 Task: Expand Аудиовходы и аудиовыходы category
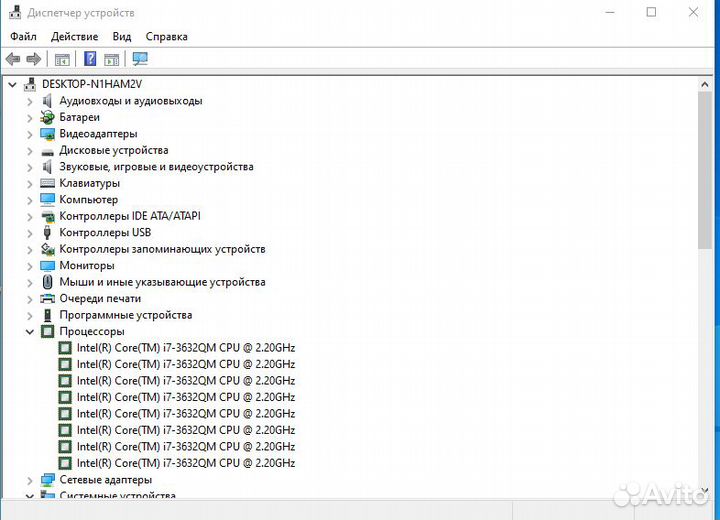(30, 101)
